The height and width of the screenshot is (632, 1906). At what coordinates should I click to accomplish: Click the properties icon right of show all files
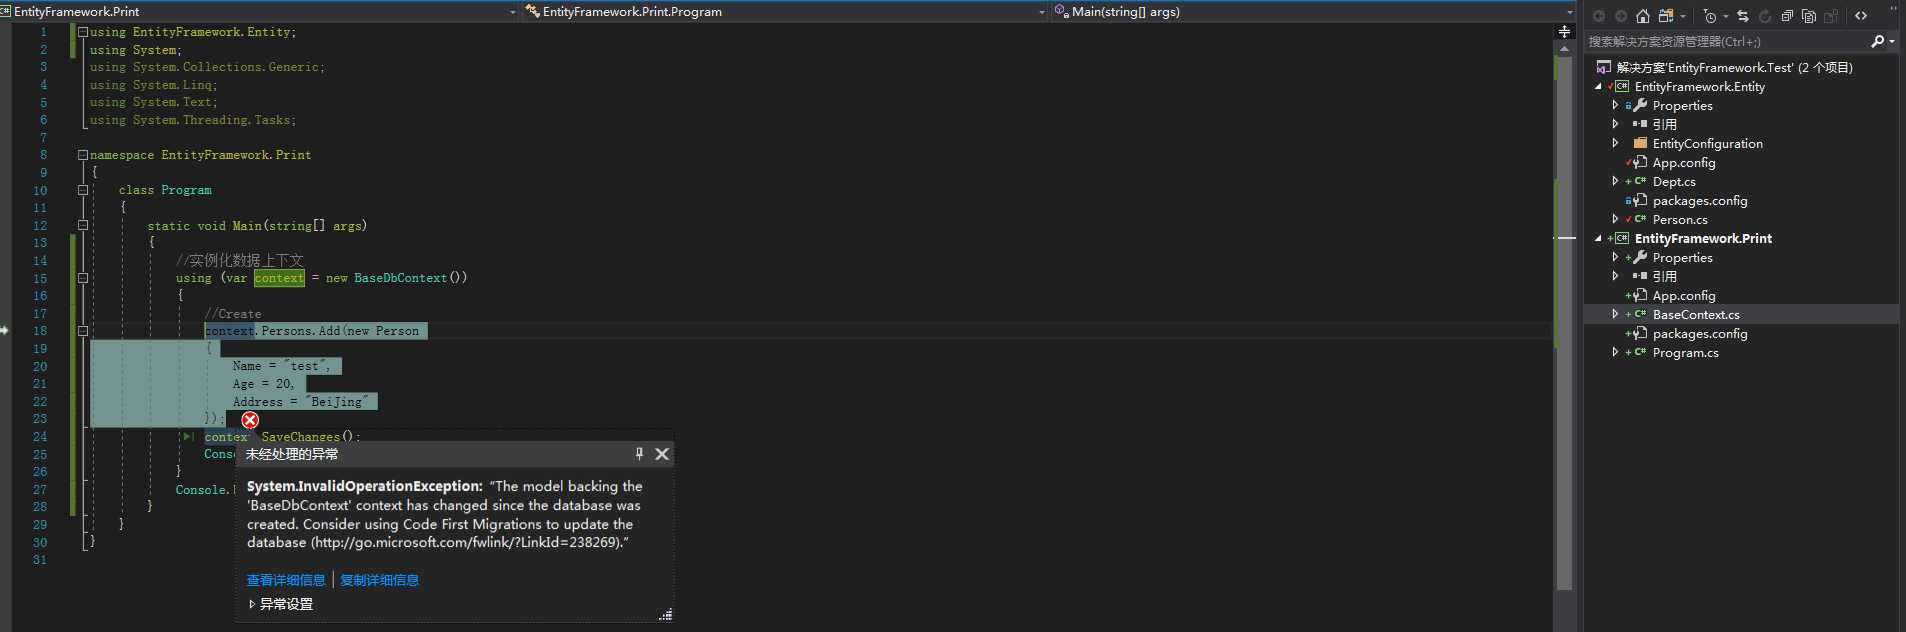[x=1831, y=16]
